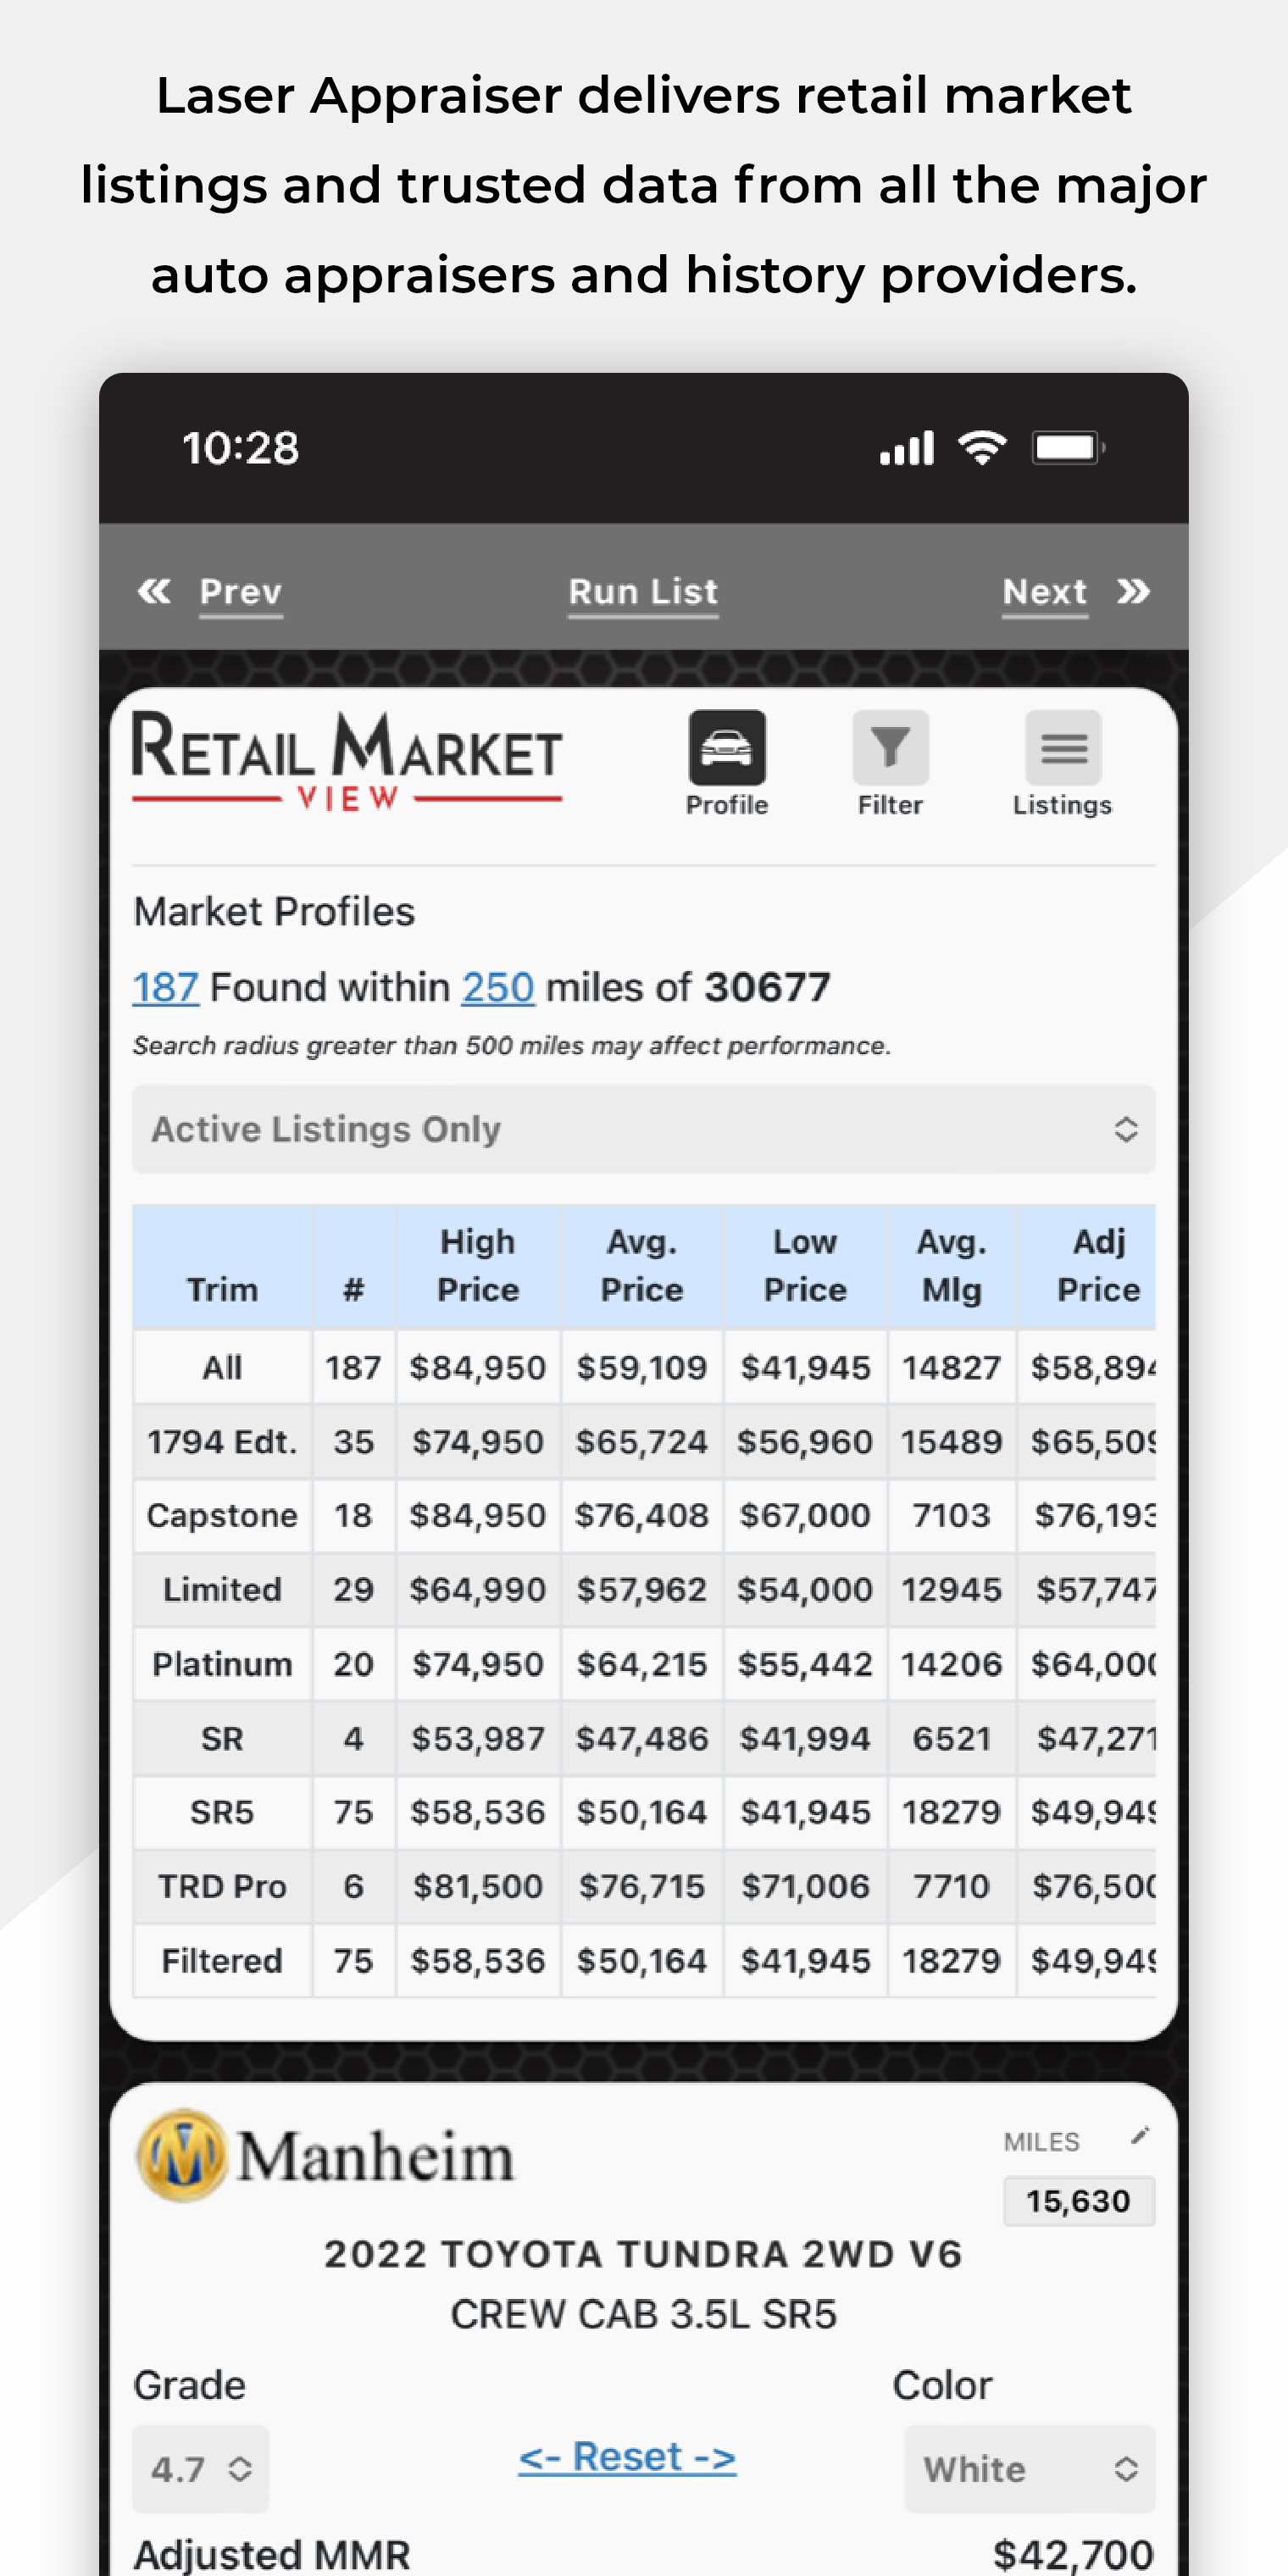
Task: Tap the pencil edit icon beside MILES
Action: tap(1139, 2136)
